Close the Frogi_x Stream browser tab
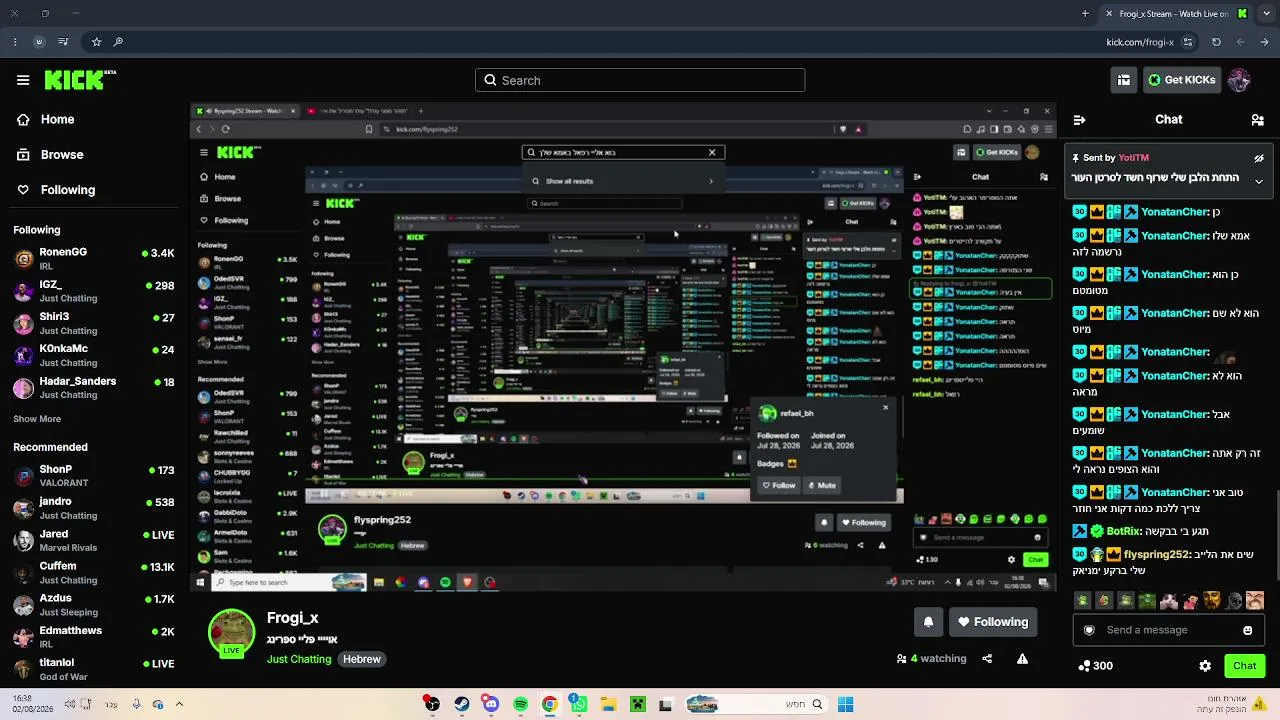Viewport: 1280px width, 720px height. [1108, 14]
